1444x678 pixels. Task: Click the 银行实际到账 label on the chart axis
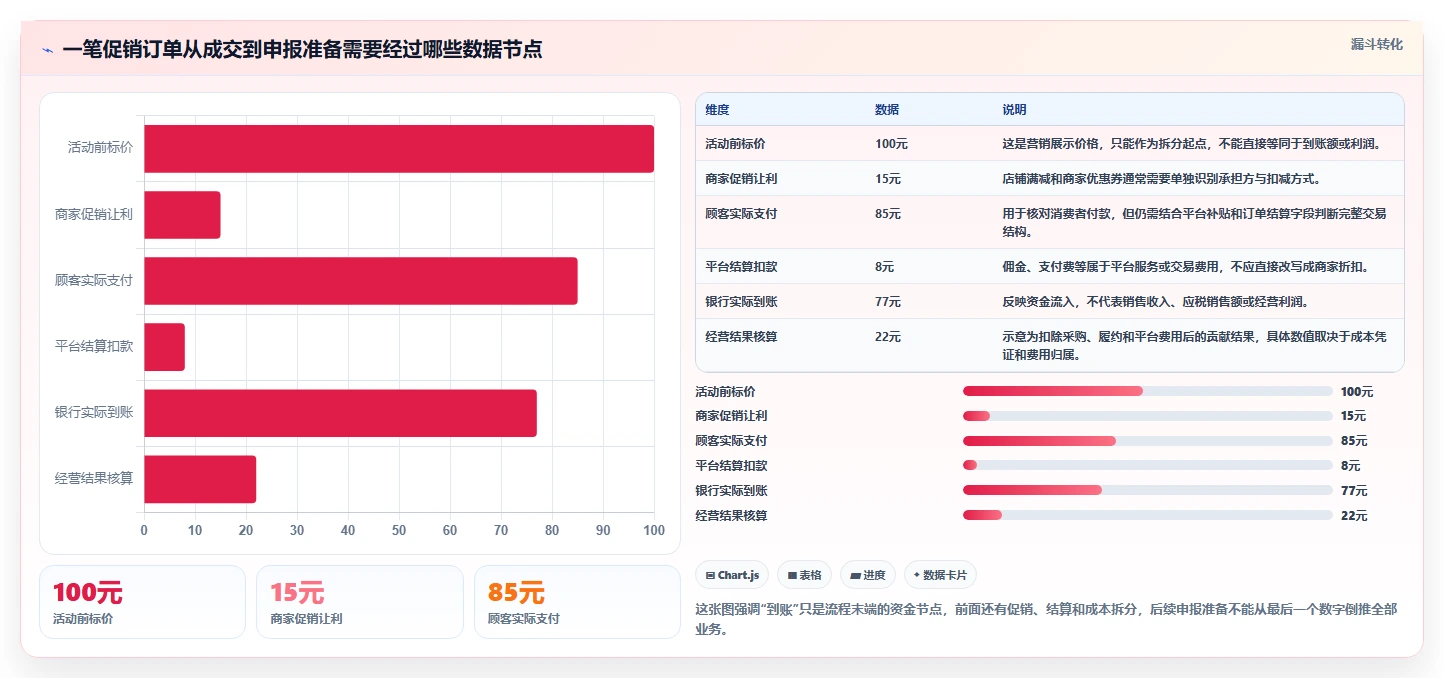click(x=94, y=412)
